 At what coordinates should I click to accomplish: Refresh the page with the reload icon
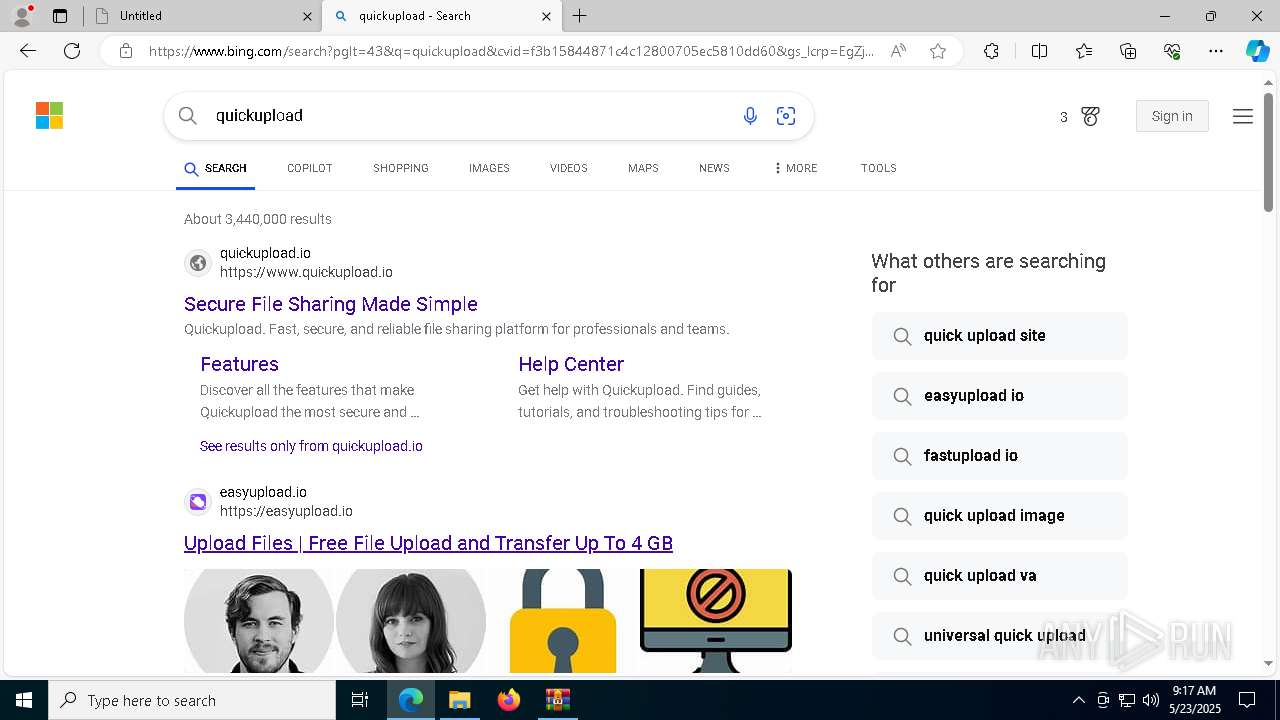point(72,51)
